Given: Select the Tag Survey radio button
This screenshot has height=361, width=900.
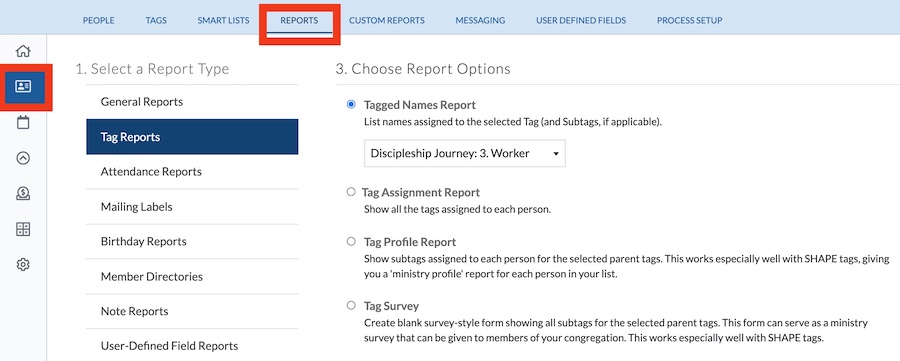Looking at the screenshot, I should tap(351, 305).
